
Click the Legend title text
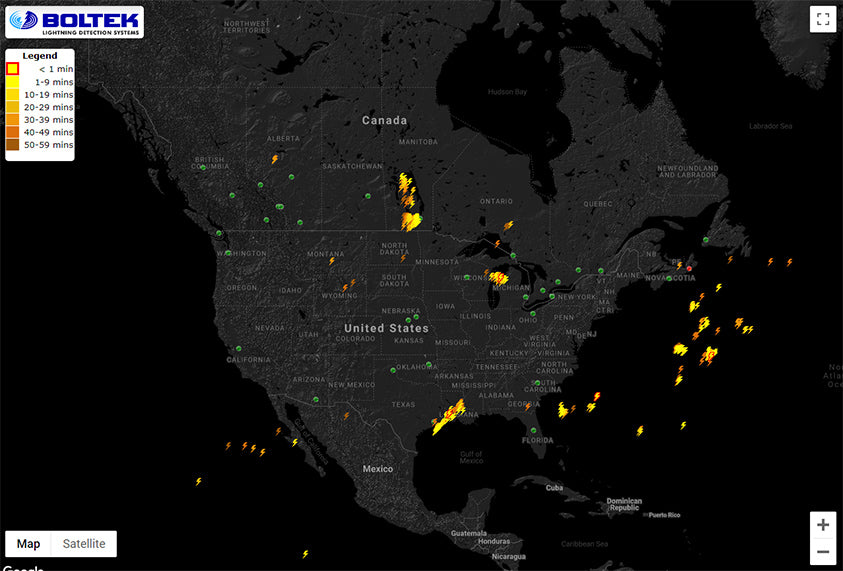click(40, 56)
